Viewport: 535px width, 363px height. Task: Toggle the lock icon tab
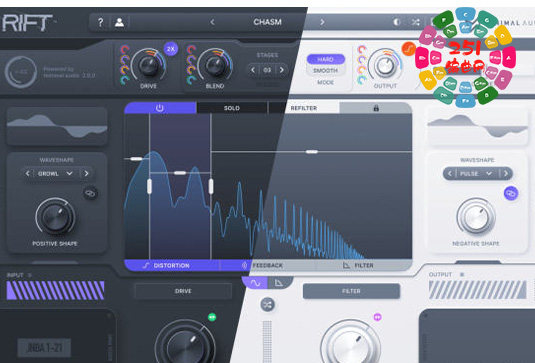pos(376,108)
